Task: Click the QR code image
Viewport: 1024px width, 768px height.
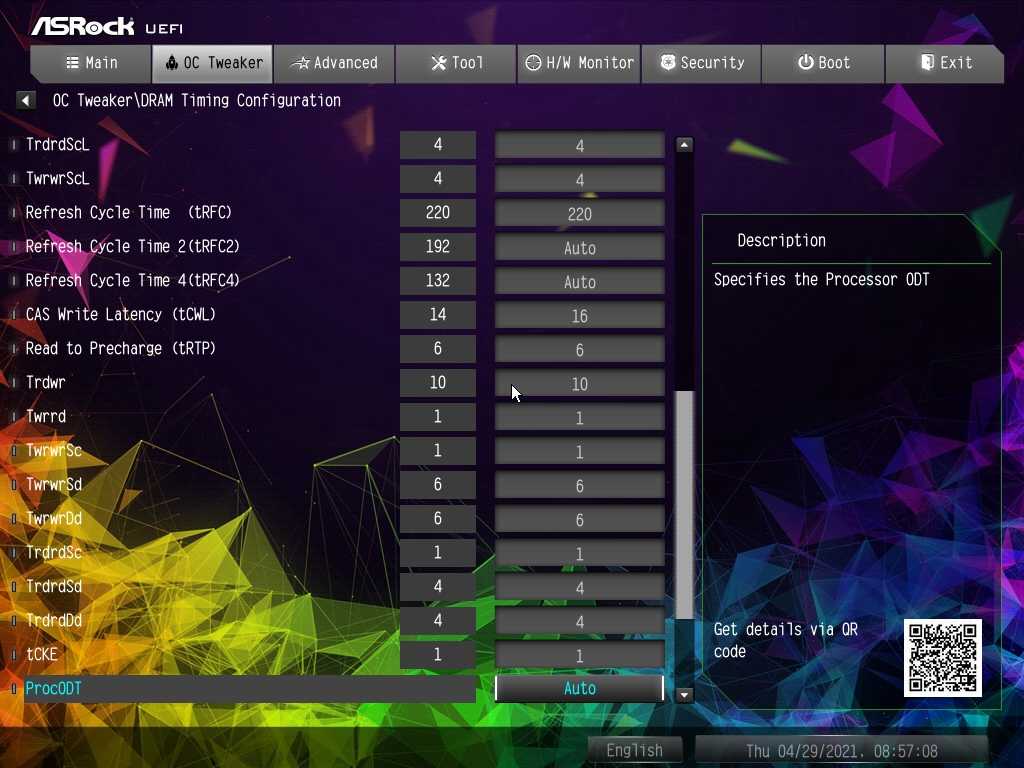Action: (942, 657)
